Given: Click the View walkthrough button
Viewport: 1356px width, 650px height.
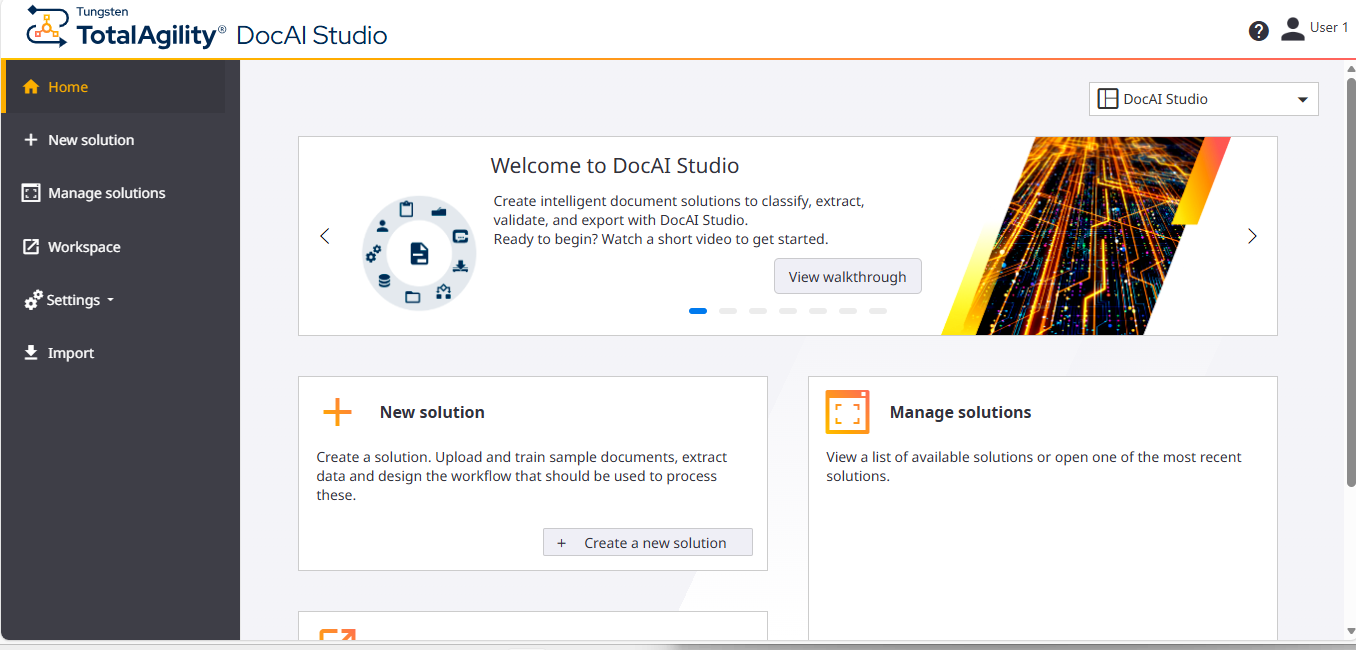Looking at the screenshot, I should (847, 276).
